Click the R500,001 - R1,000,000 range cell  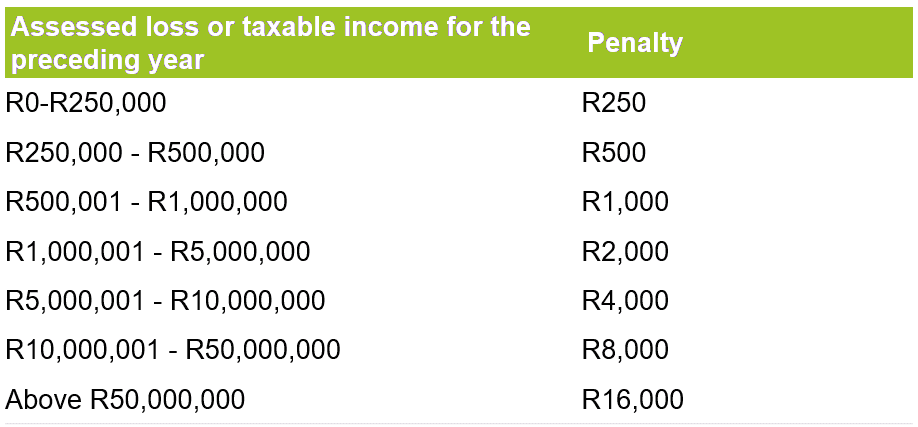tap(146, 201)
